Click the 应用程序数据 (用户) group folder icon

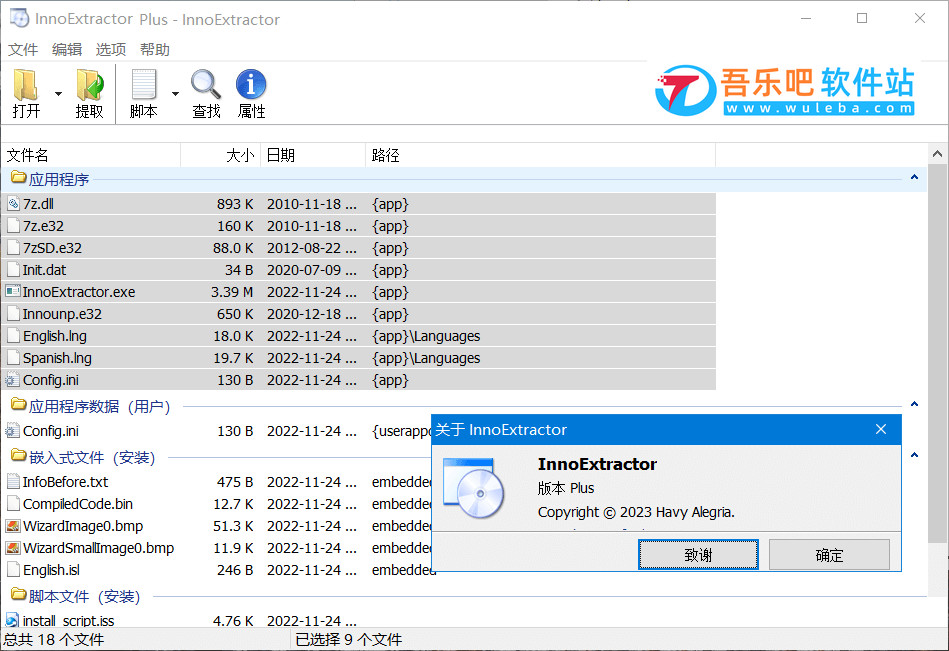pos(19,405)
